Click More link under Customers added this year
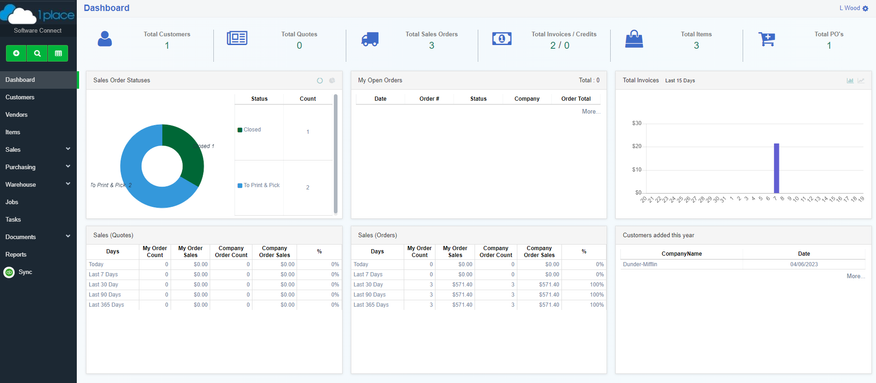The width and height of the screenshot is (876, 383). pos(855,276)
